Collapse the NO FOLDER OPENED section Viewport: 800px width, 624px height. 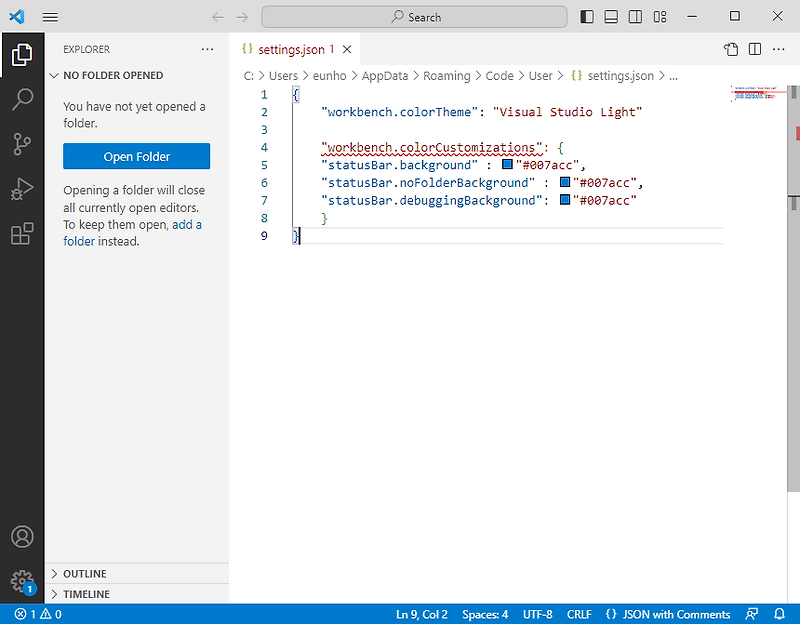pyautogui.click(x=110, y=75)
